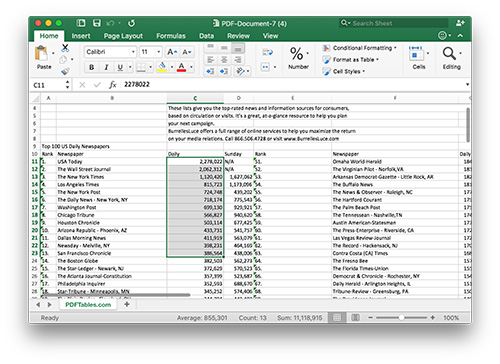The width and height of the screenshot is (500, 364).
Task: Click the zoom slider handle
Action: pyautogui.click(x=402, y=318)
